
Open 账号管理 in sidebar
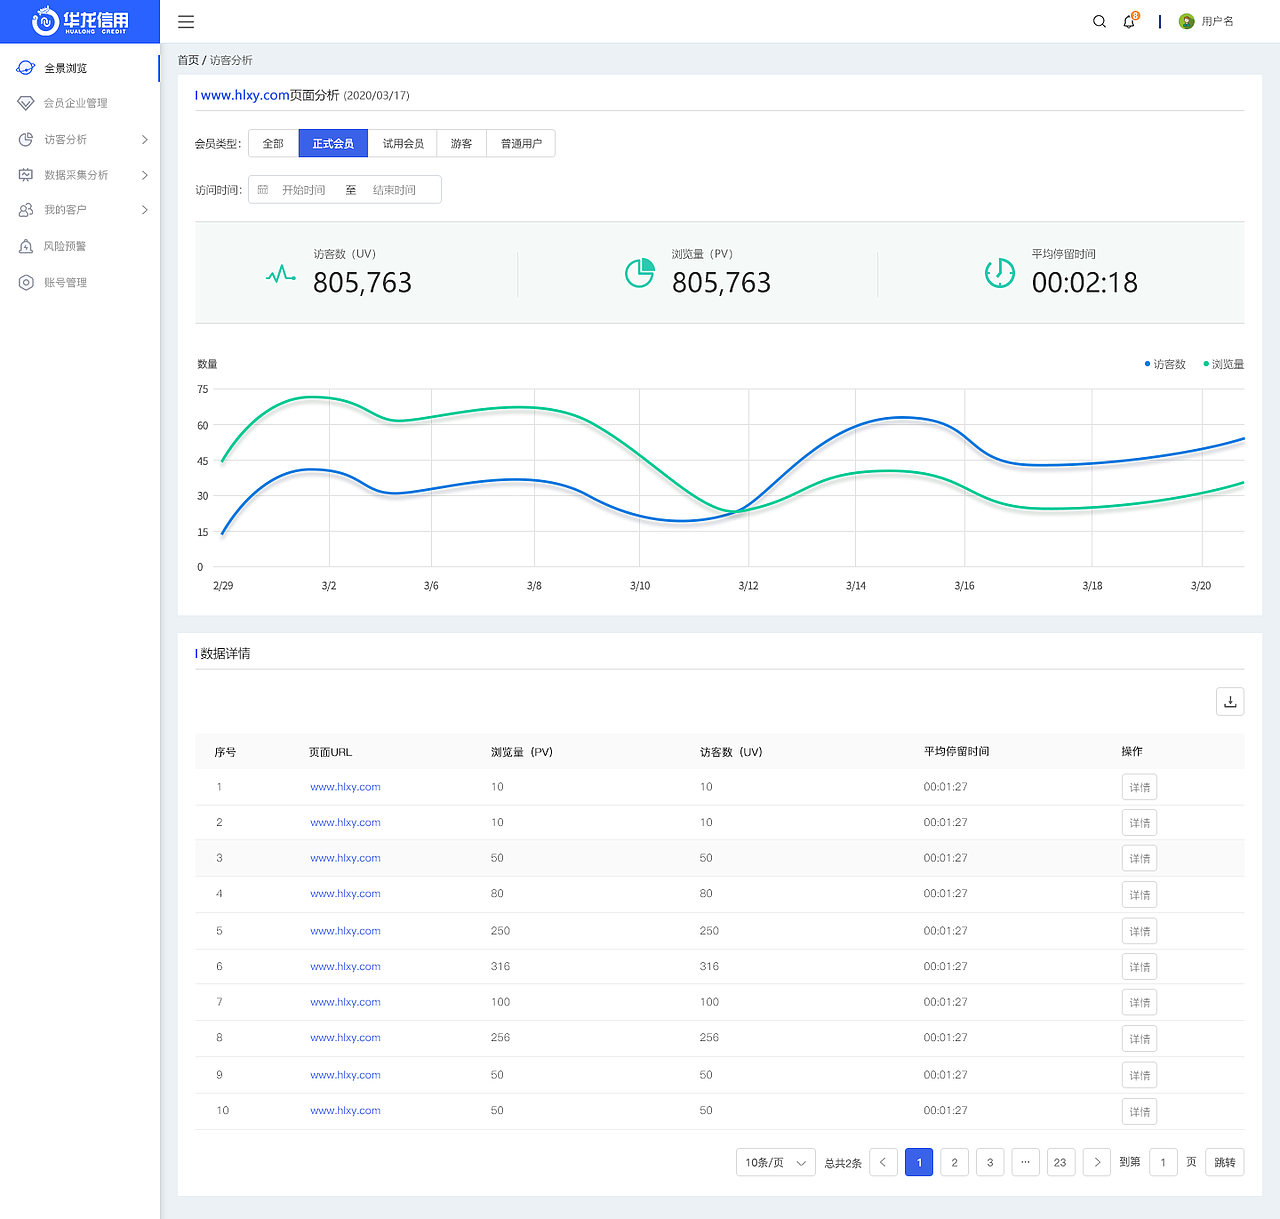point(79,282)
